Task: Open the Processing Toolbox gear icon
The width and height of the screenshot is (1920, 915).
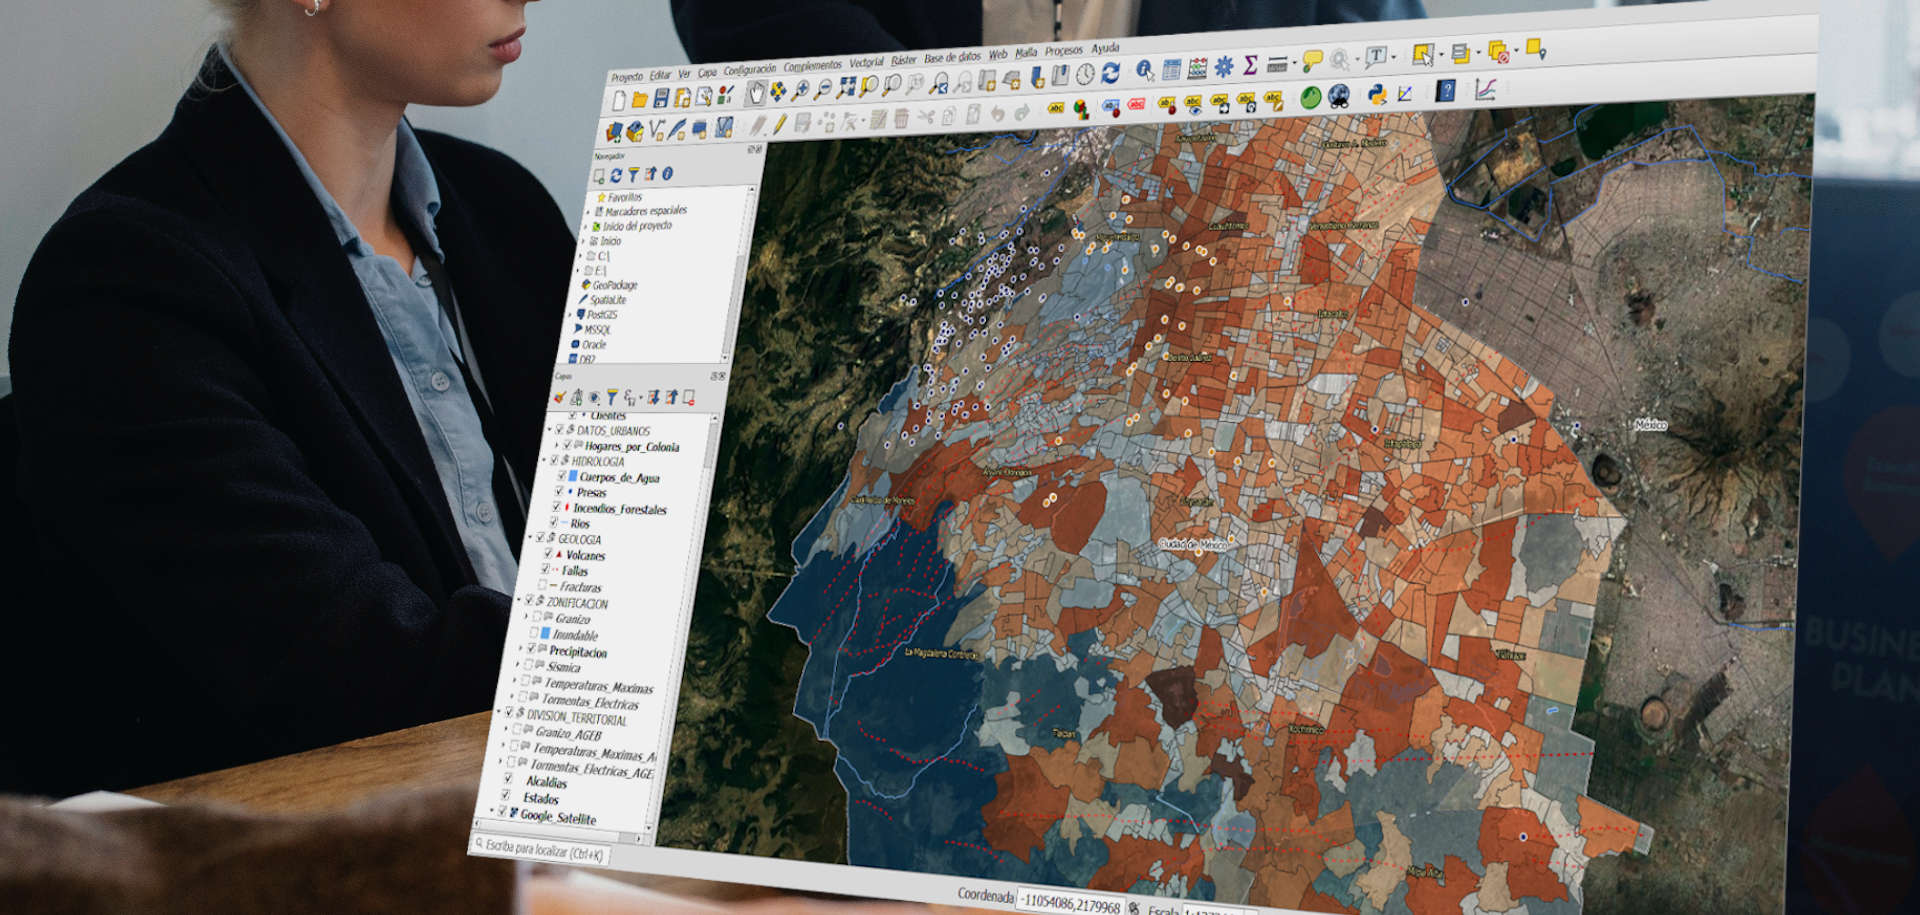Action: [1224, 66]
